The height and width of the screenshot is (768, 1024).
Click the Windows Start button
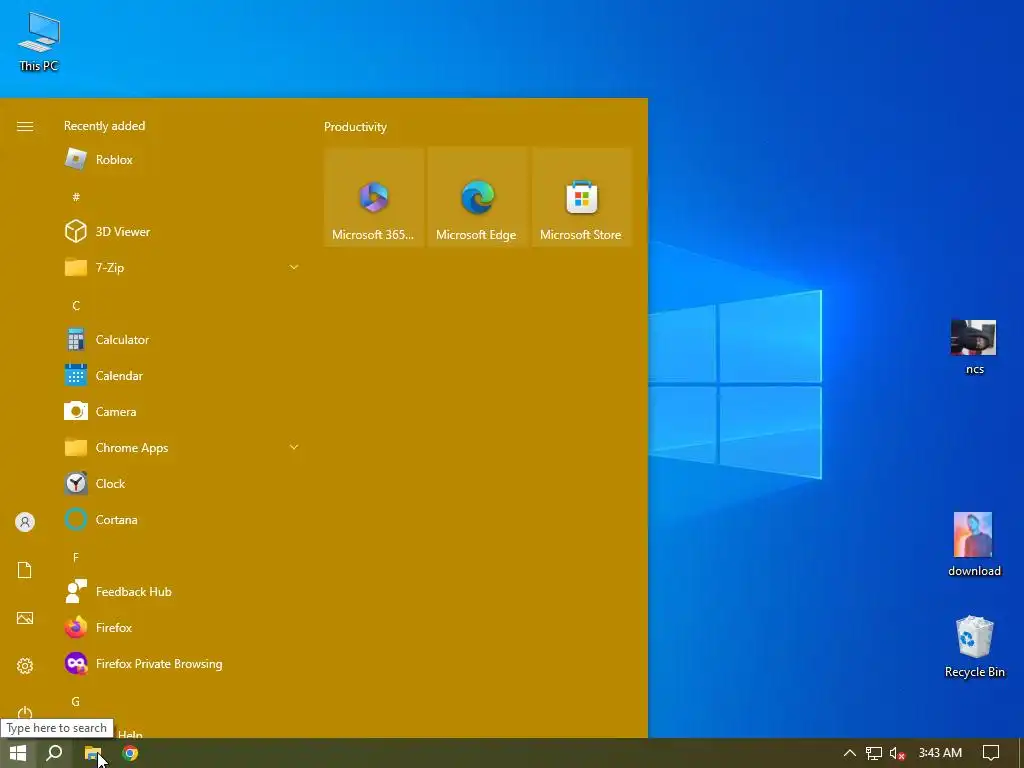(x=18, y=753)
